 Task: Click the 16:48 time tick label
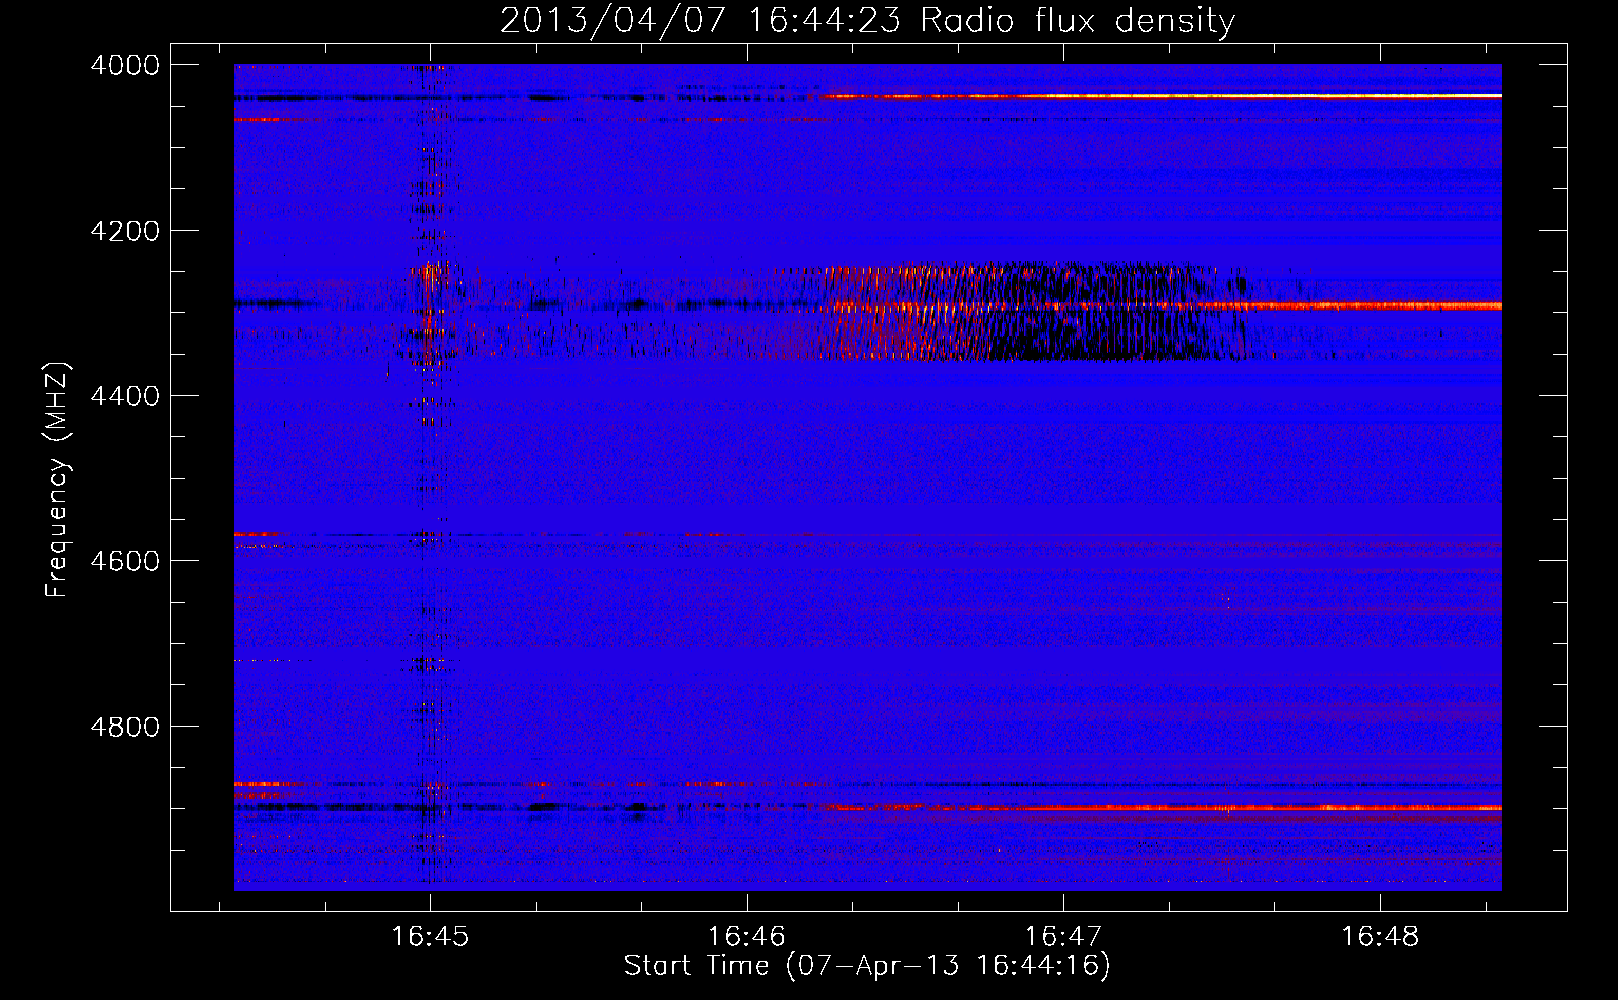click(x=1380, y=937)
